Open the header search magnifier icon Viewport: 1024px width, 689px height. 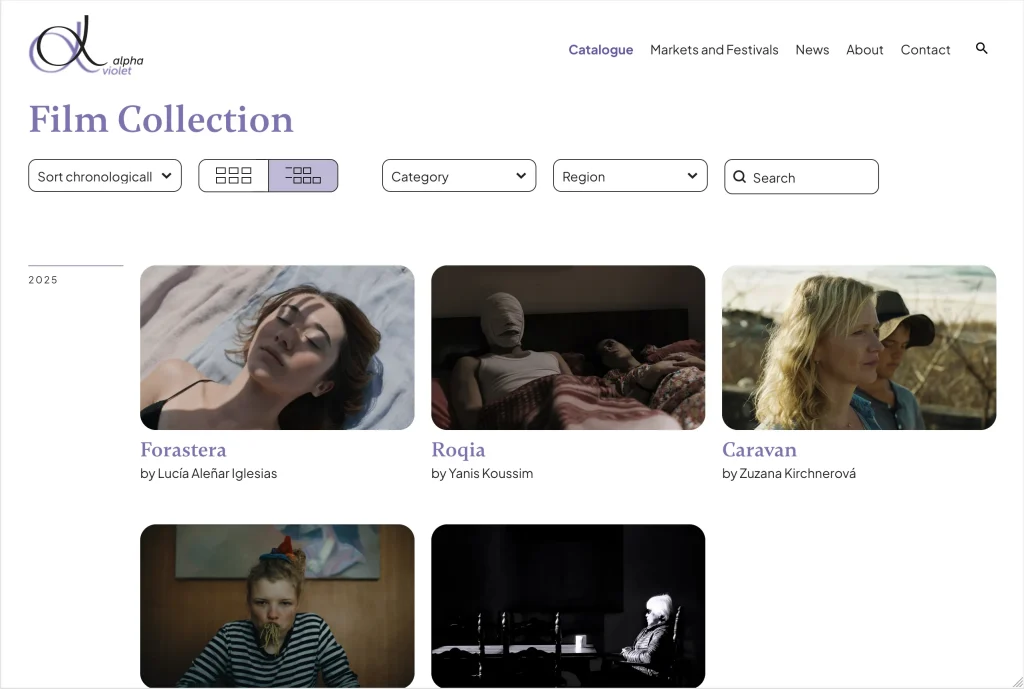(982, 48)
